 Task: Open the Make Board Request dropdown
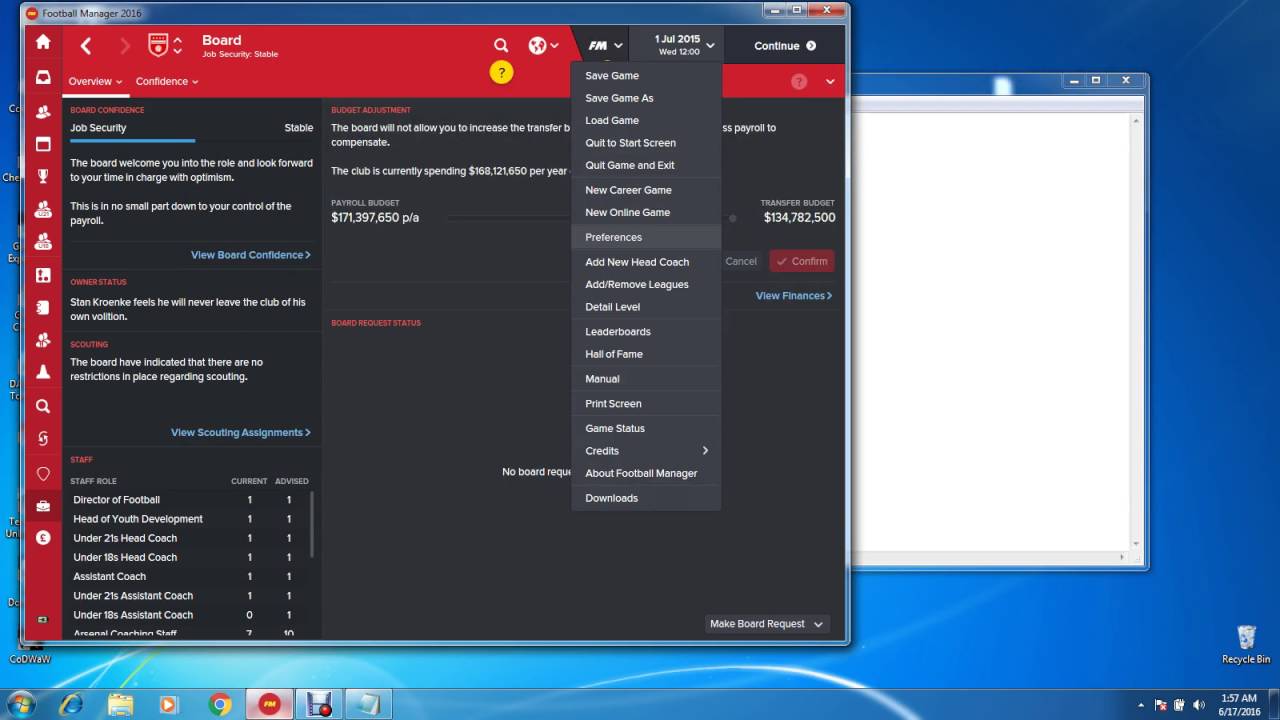[766, 624]
